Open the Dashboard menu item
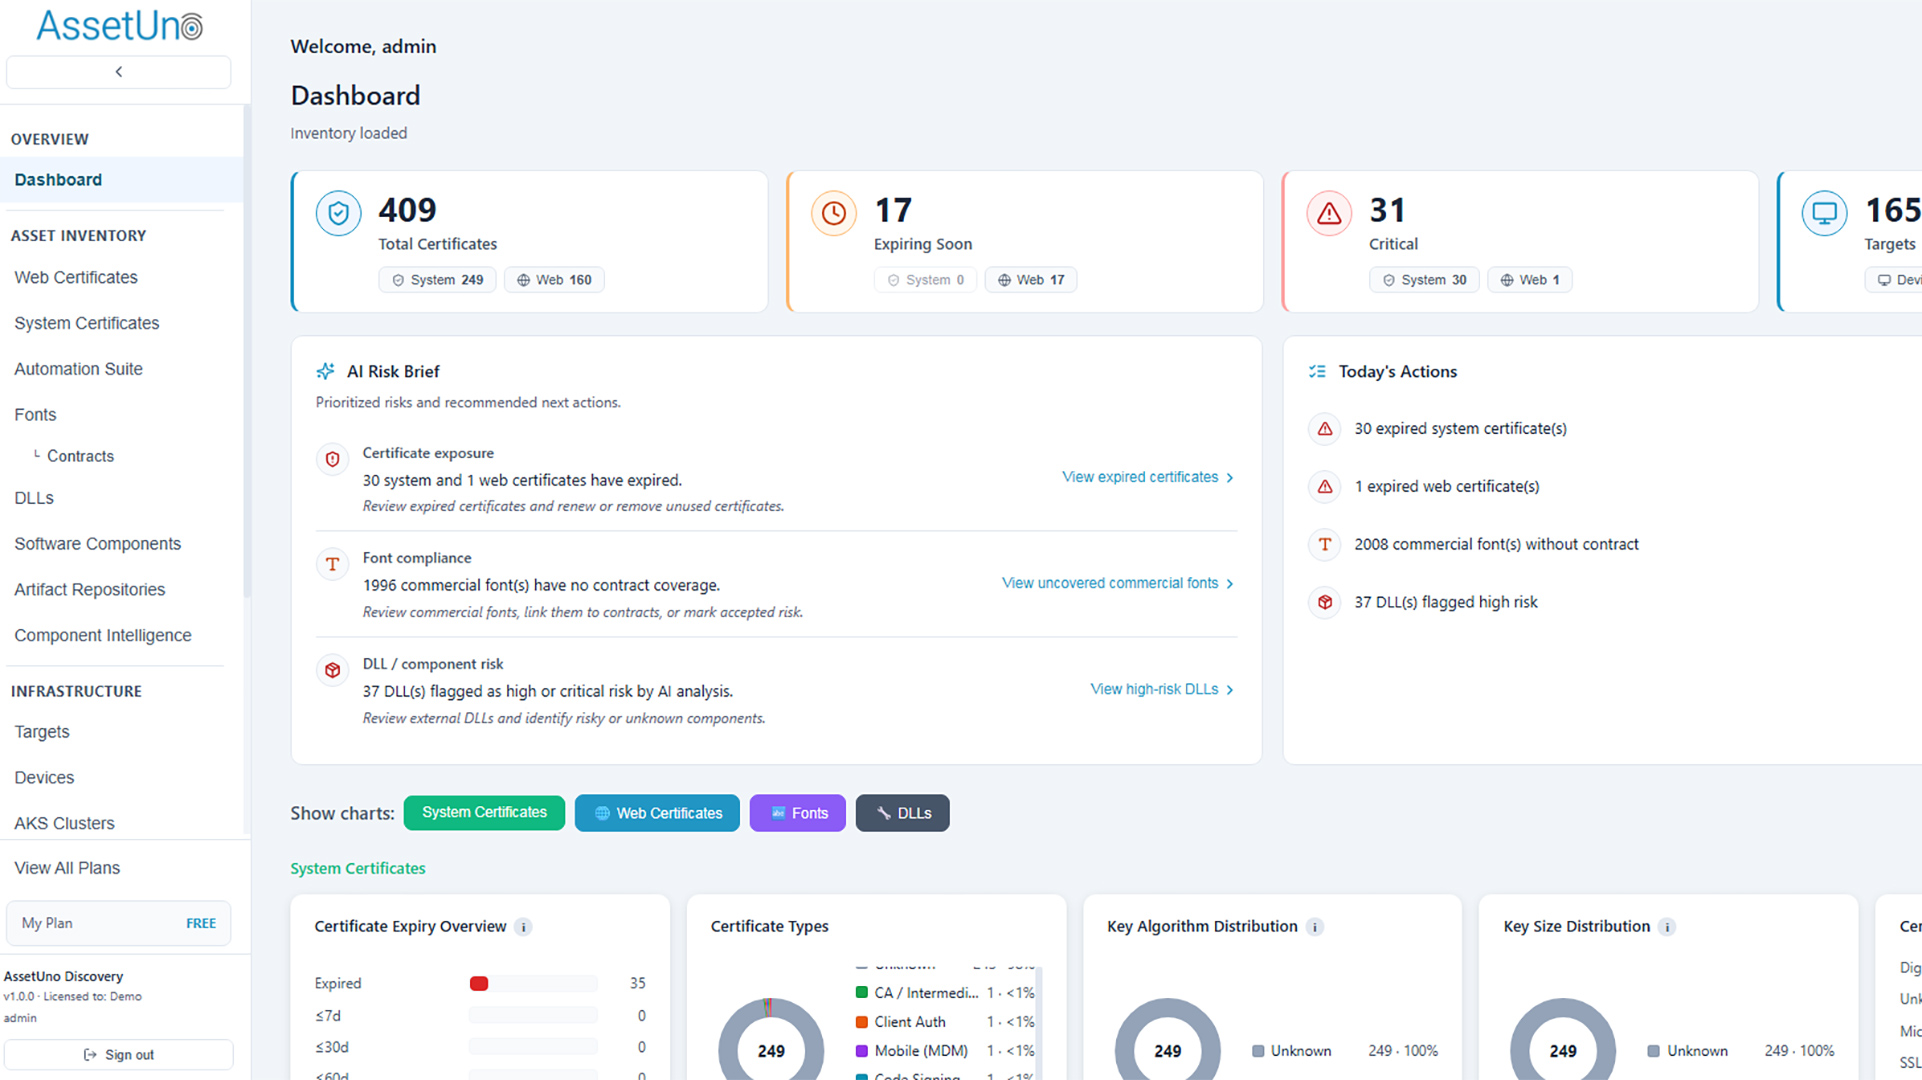 pyautogui.click(x=121, y=180)
